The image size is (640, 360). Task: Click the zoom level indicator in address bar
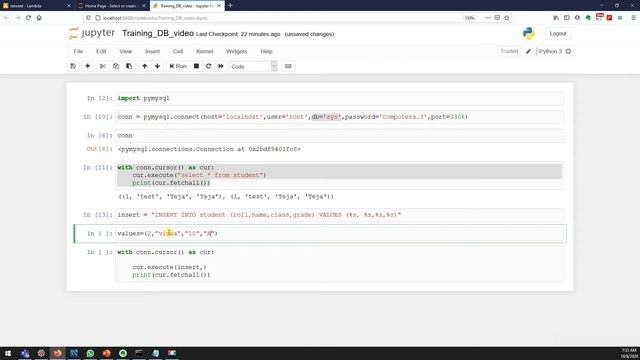pos(470,18)
